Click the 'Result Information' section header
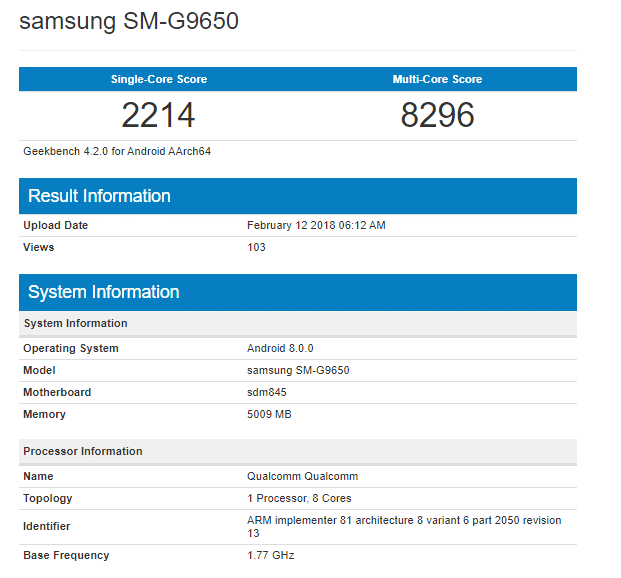This screenshot has height=578, width=621. click(298, 196)
